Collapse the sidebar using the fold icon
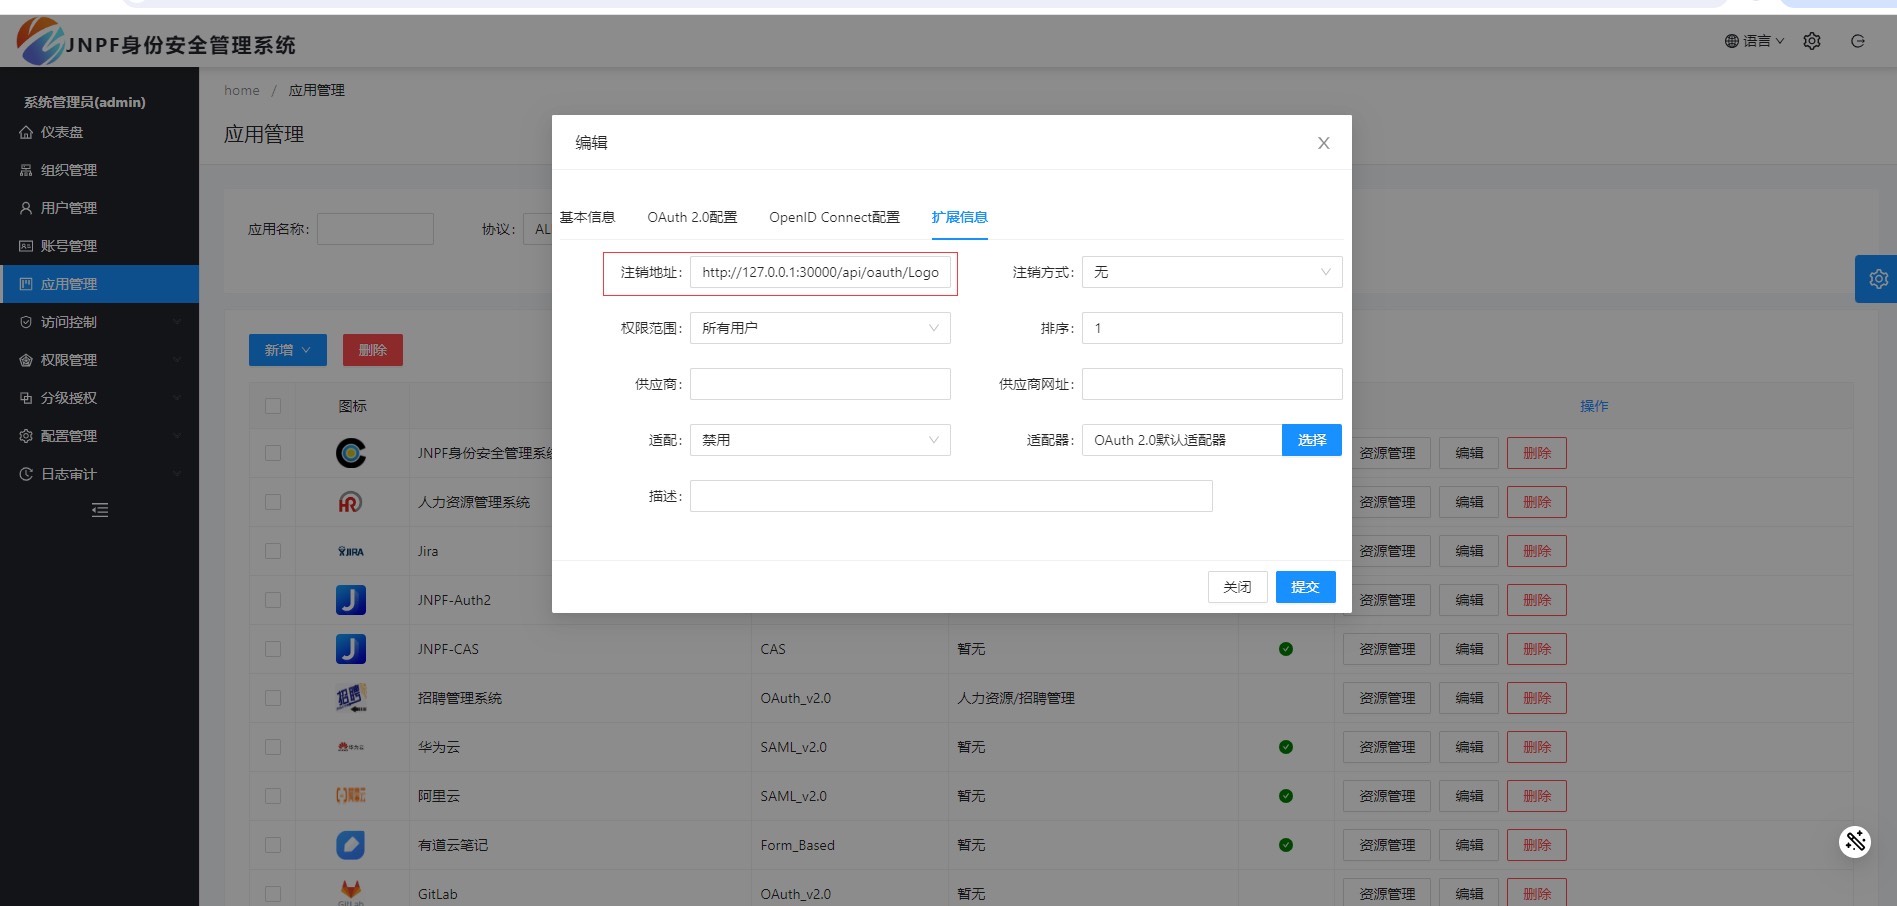 coord(100,510)
